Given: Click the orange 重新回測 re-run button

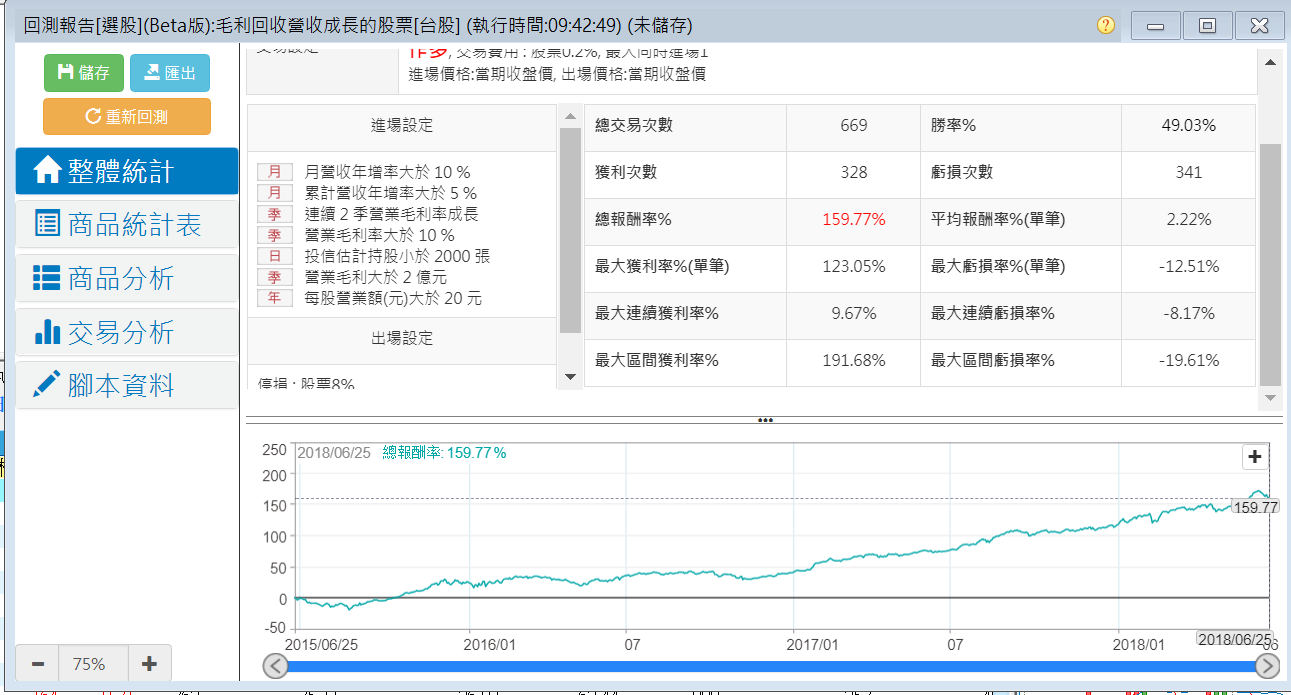Looking at the screenshot, I should 127,116.
